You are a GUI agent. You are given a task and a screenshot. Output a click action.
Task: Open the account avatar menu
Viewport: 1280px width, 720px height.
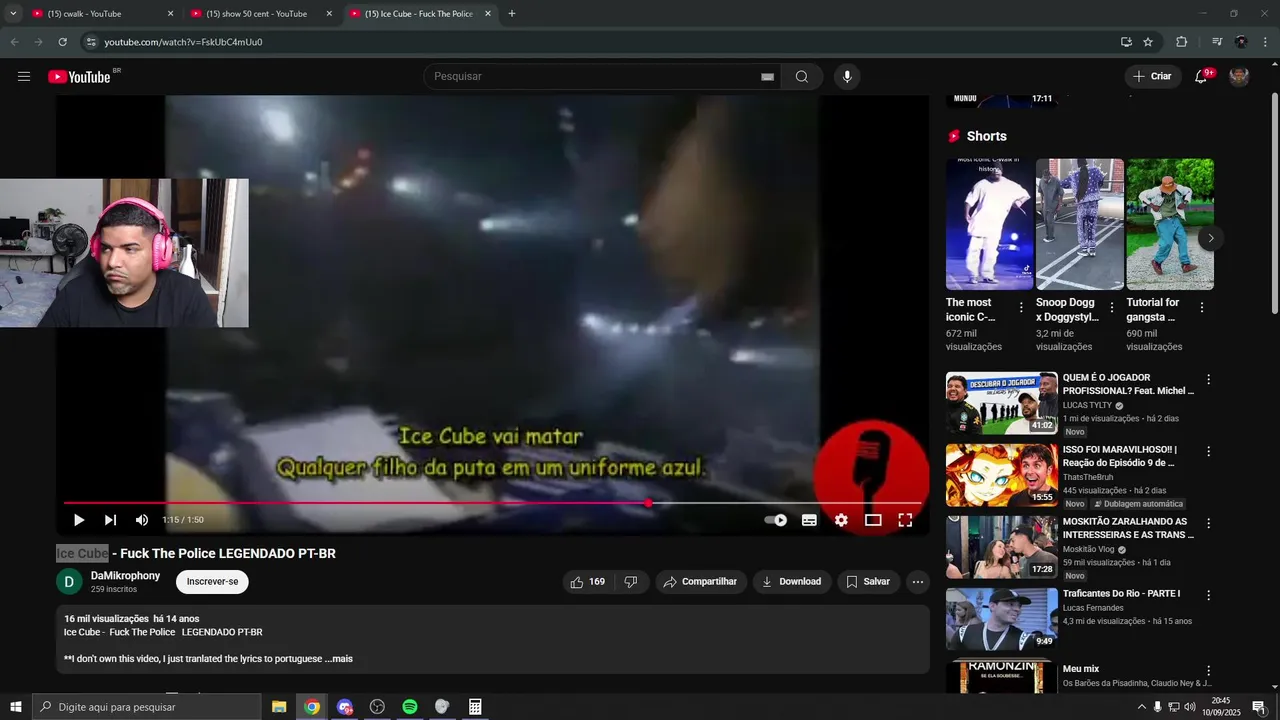pyautogui.click(x=1239, y=76)
